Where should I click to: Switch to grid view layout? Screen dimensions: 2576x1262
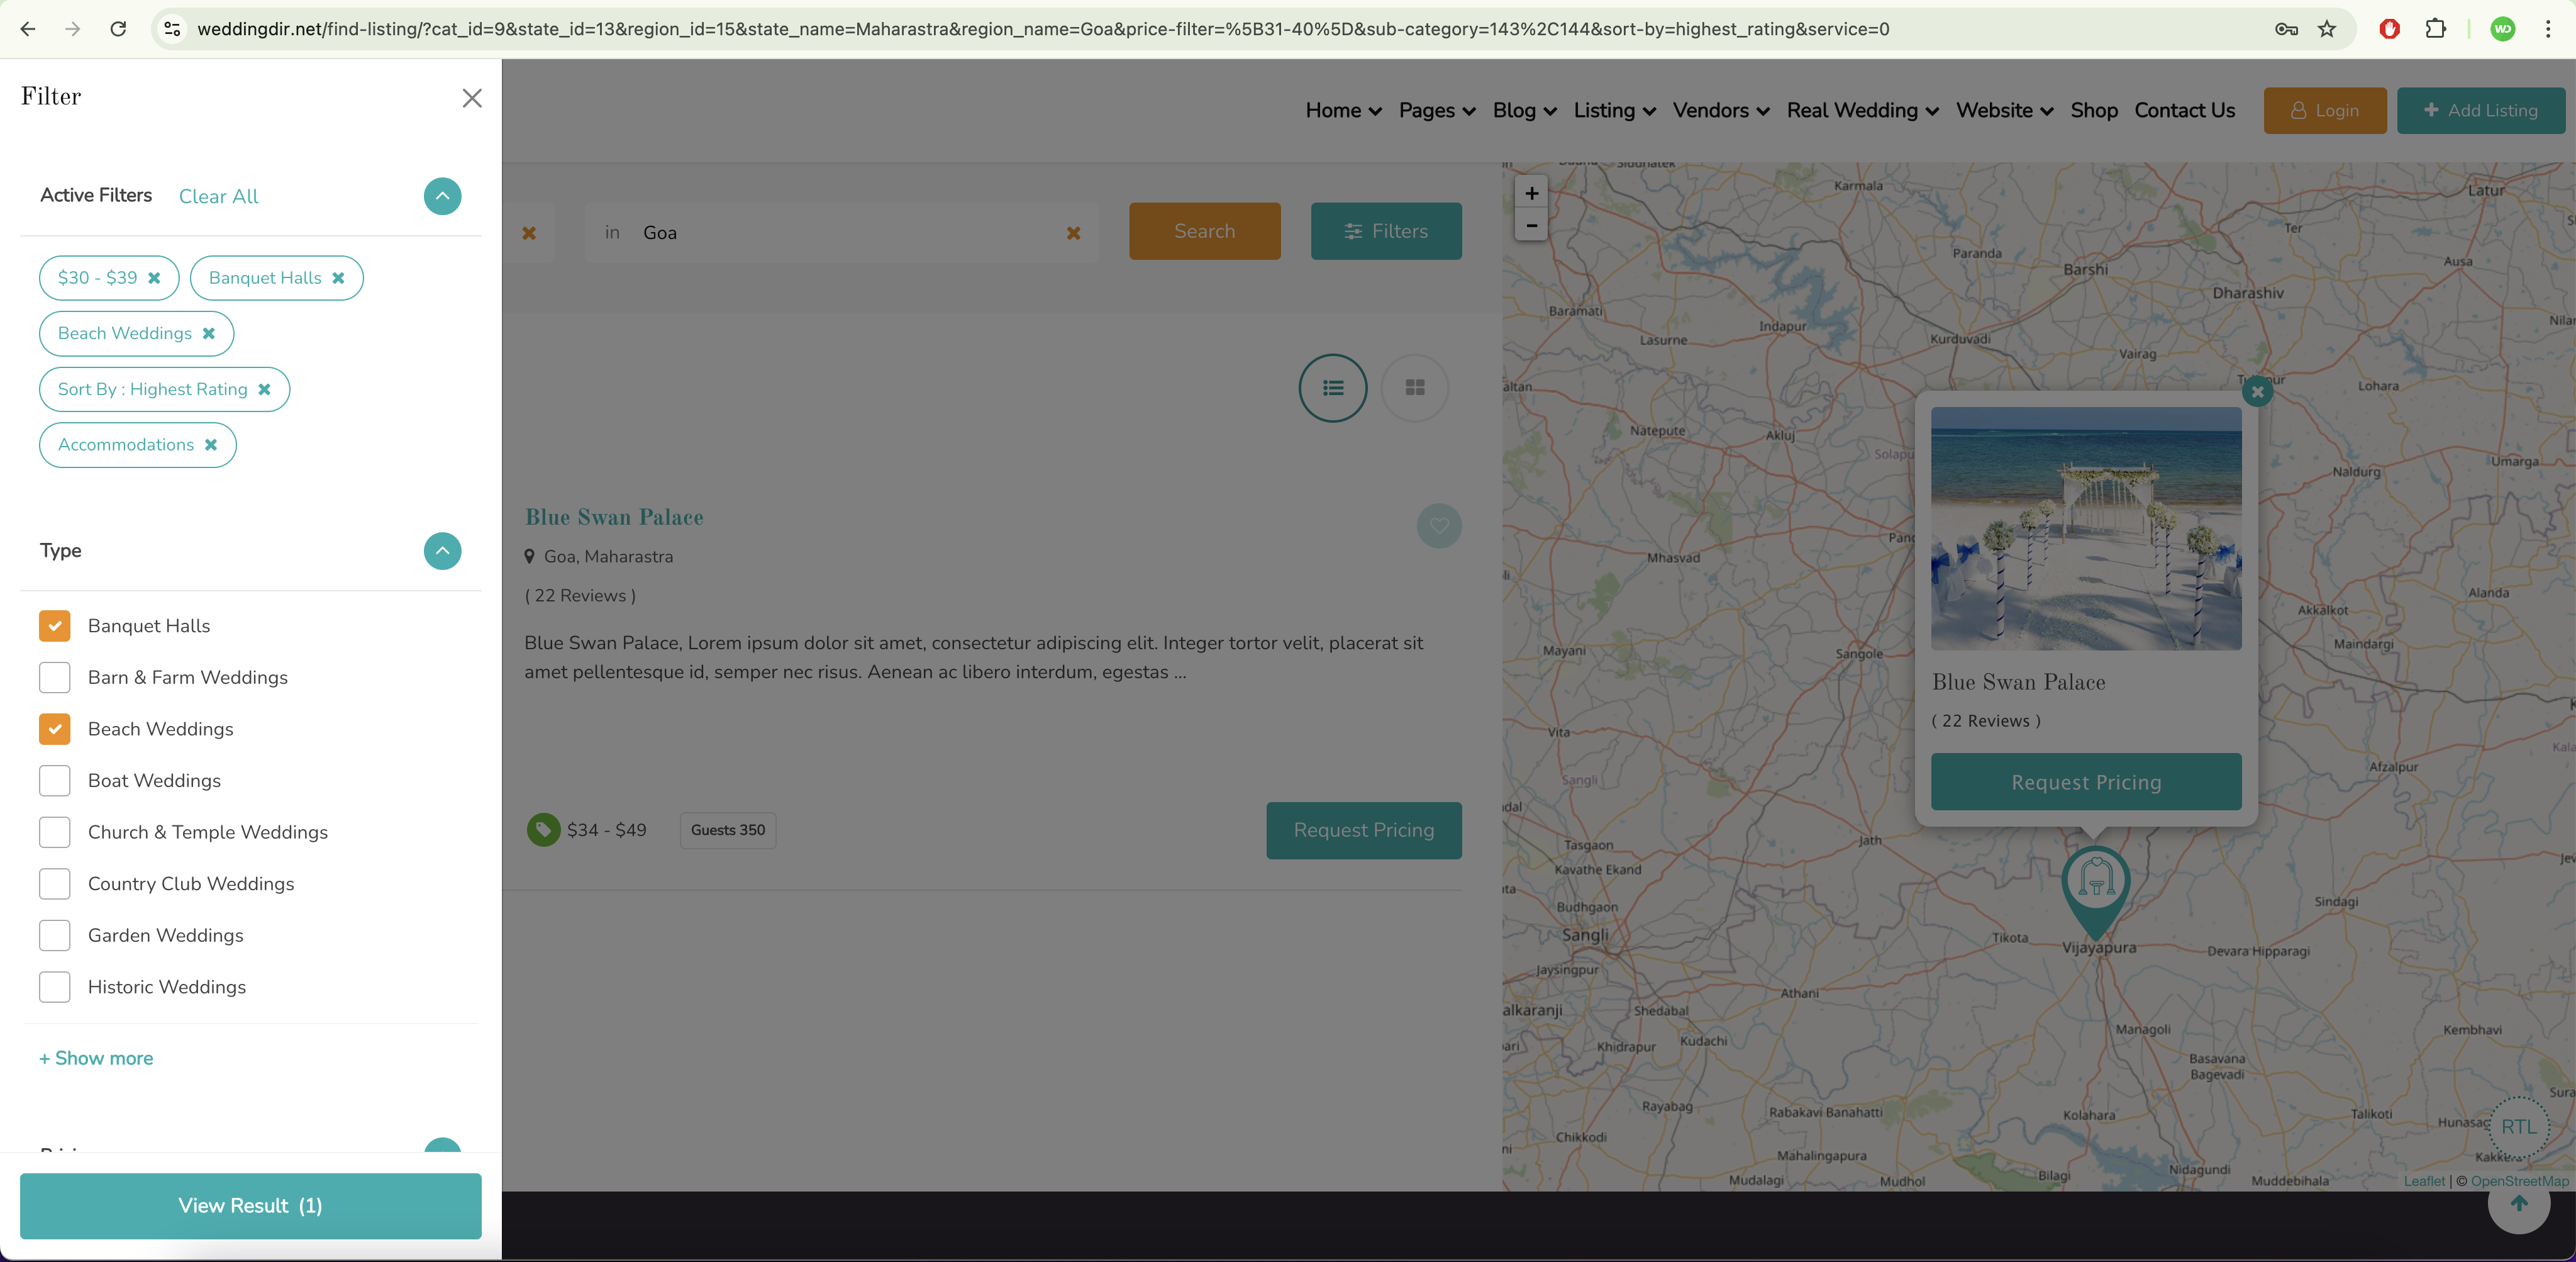pos(1414,388)
